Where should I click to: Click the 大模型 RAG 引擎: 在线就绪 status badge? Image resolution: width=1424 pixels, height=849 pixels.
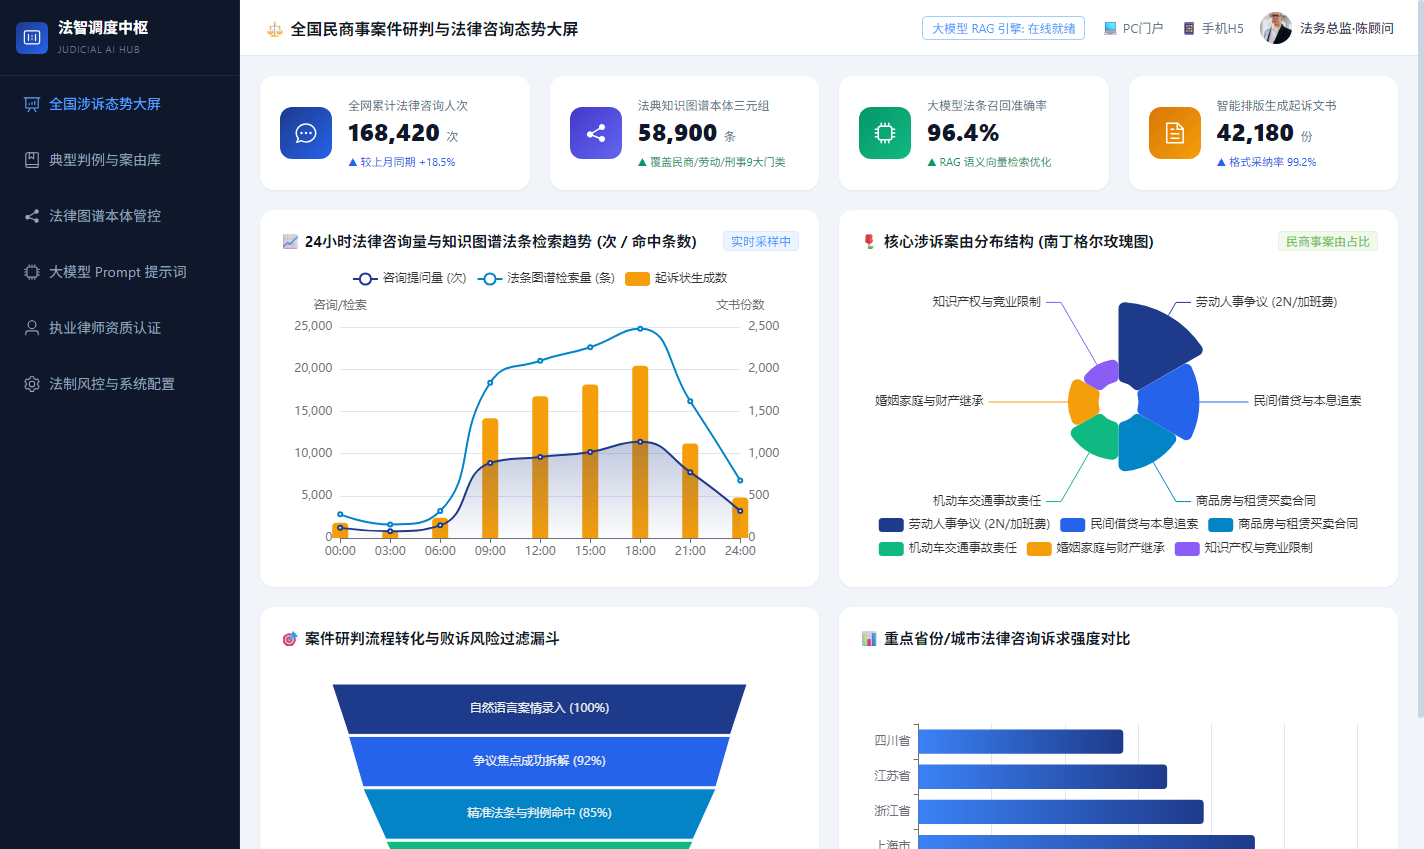click(x=1003, y=29)
